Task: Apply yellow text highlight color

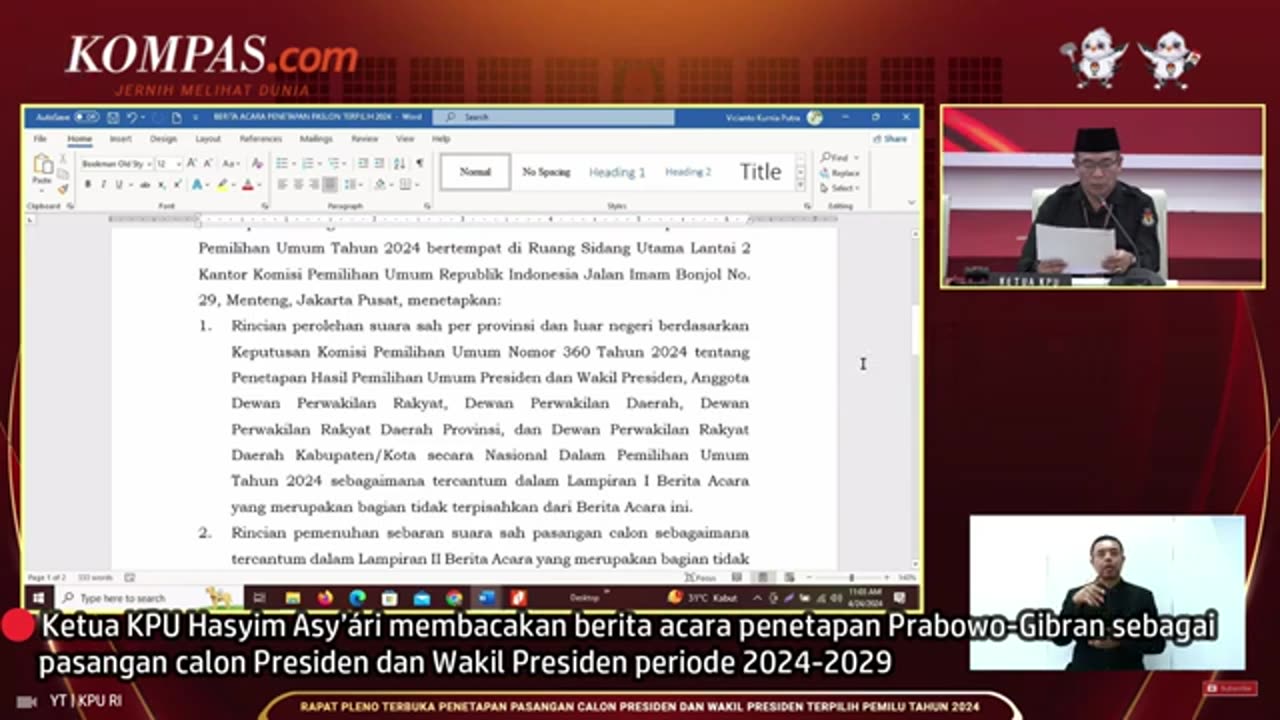Action: tap(223, 184)
